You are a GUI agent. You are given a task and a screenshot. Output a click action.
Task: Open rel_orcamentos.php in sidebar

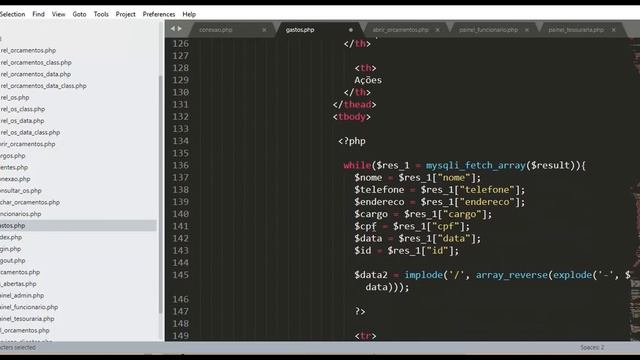[28, 51]
